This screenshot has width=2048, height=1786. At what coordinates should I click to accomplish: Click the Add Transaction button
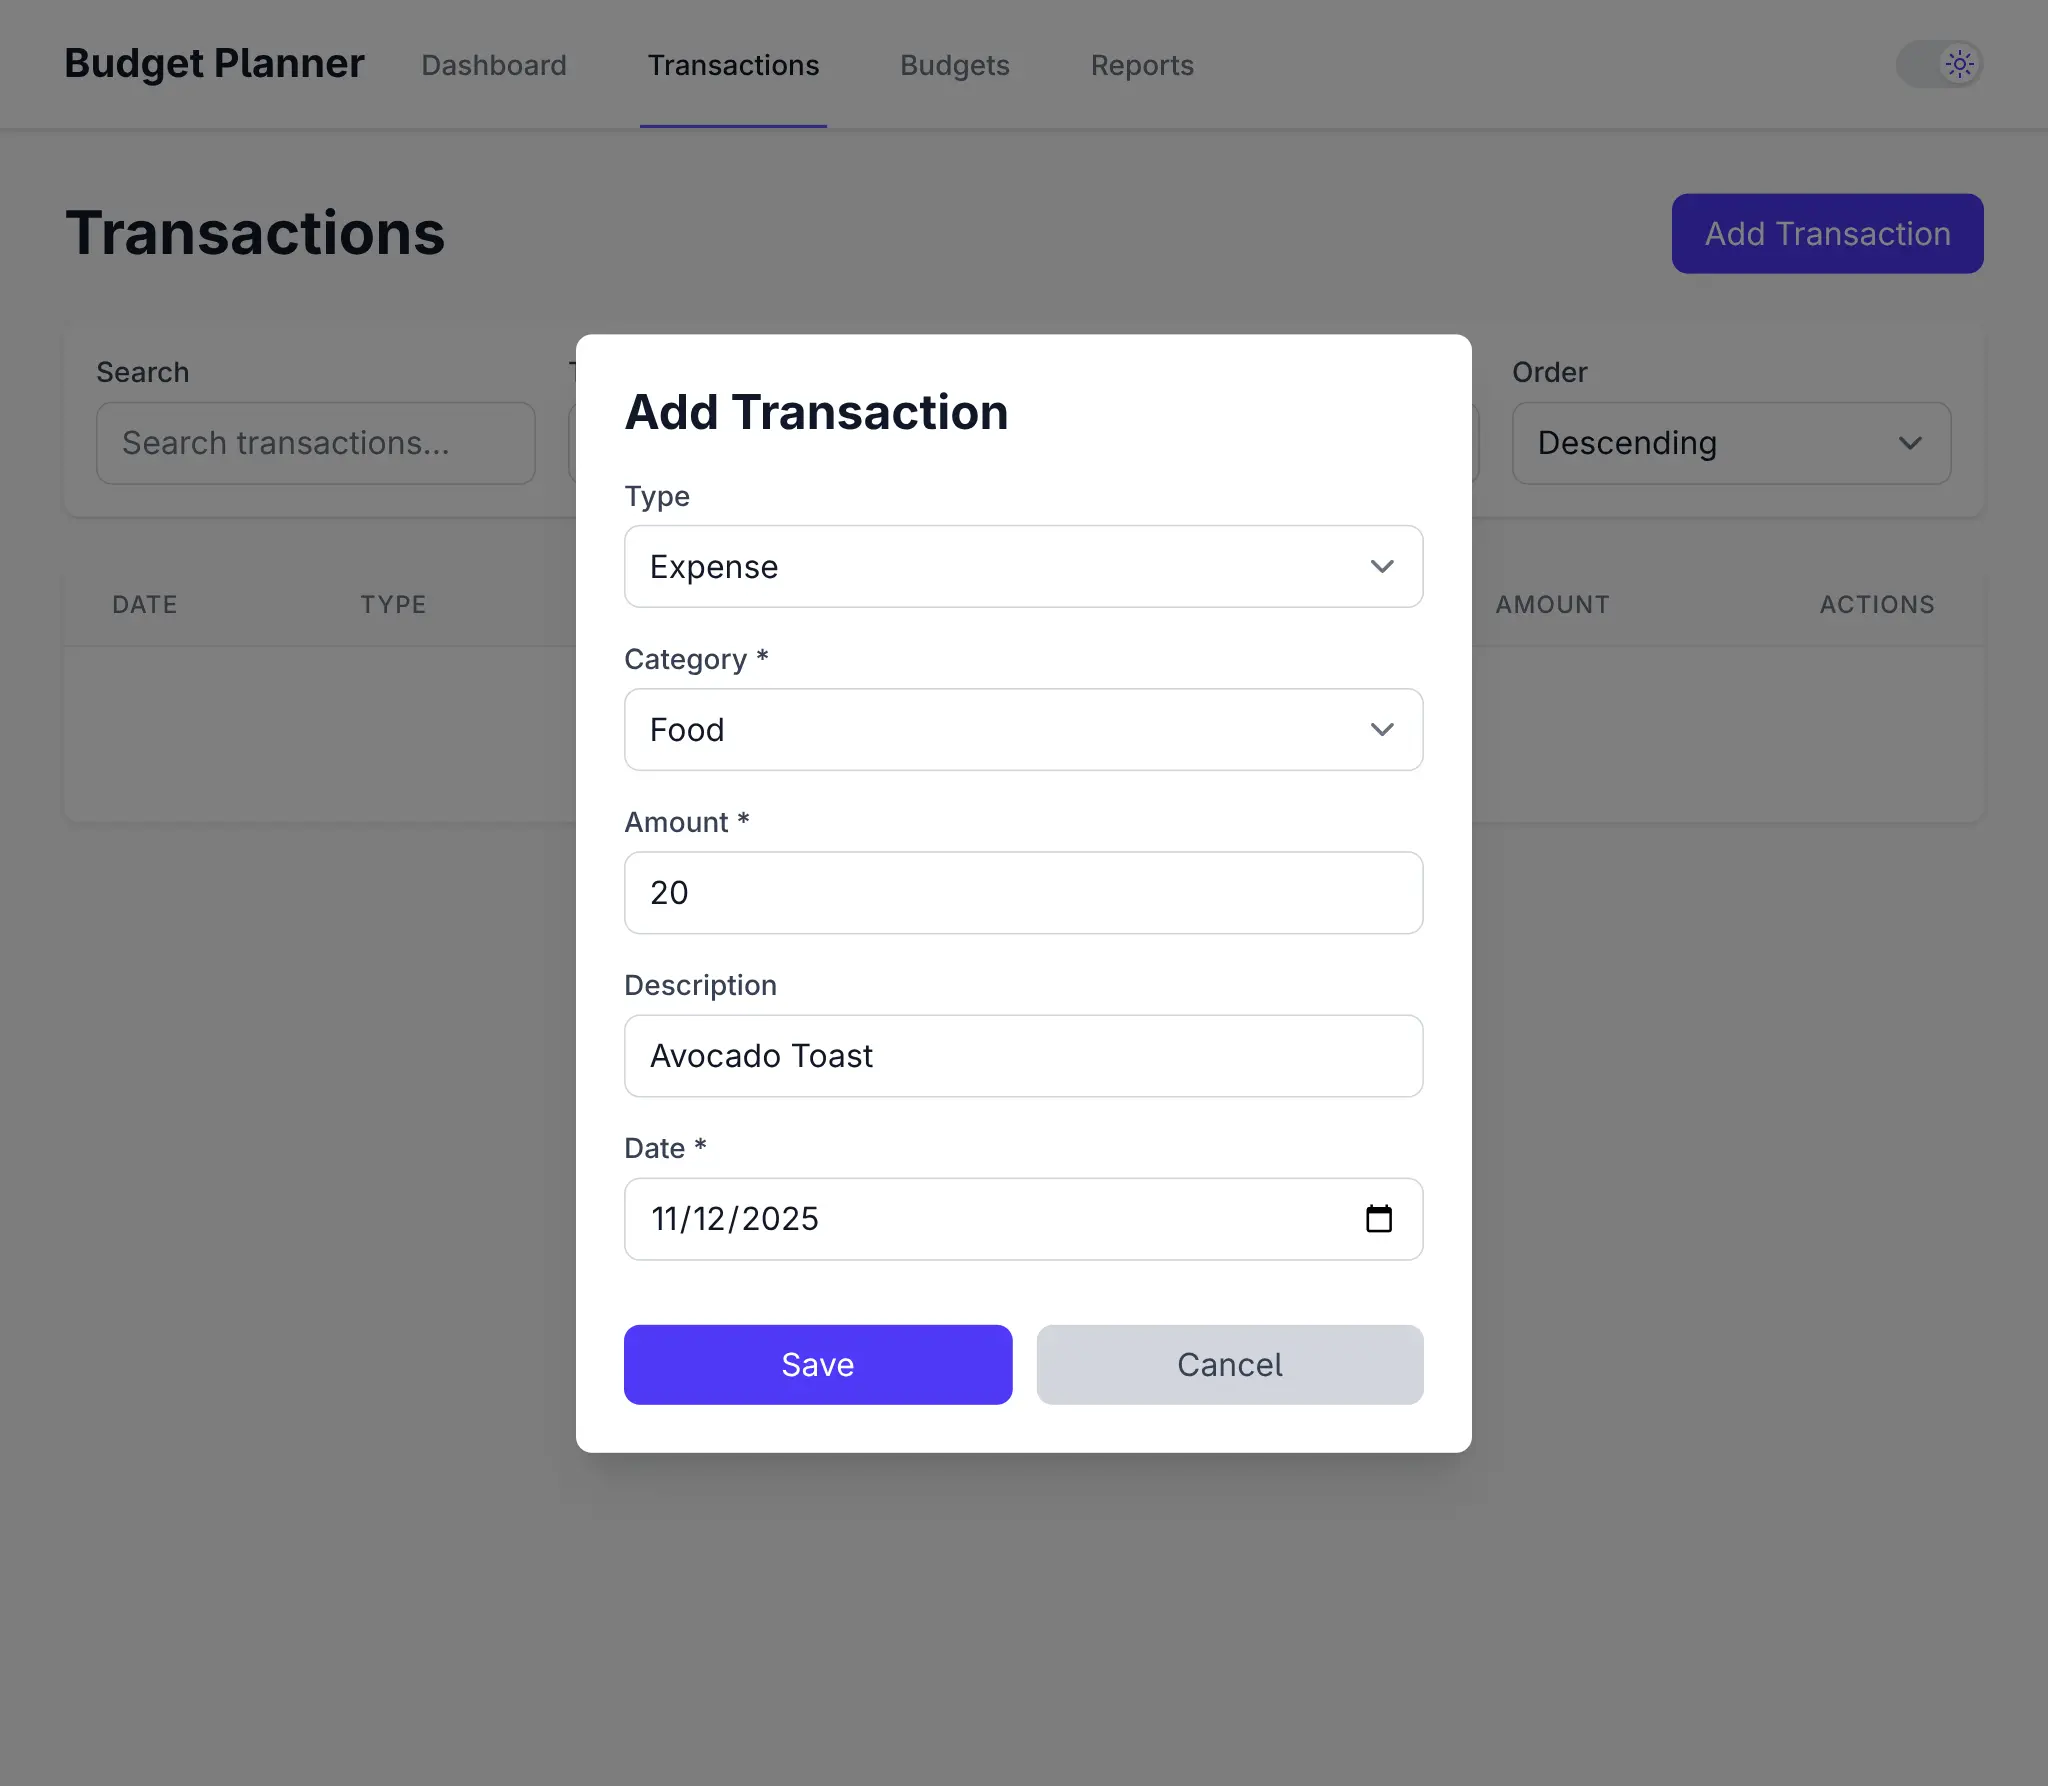1826,233
